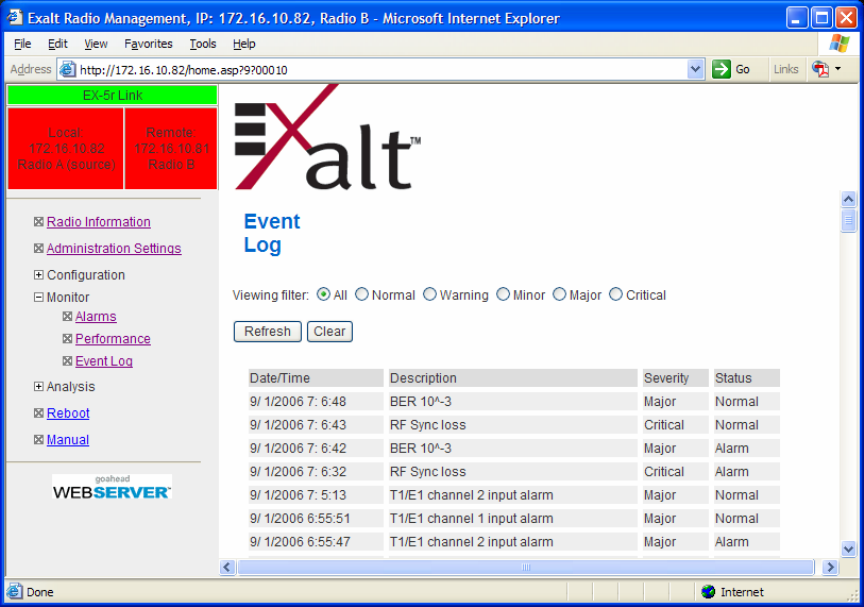
Task: Click the Internet zone globe icon
Action: (x=708, y=592)
